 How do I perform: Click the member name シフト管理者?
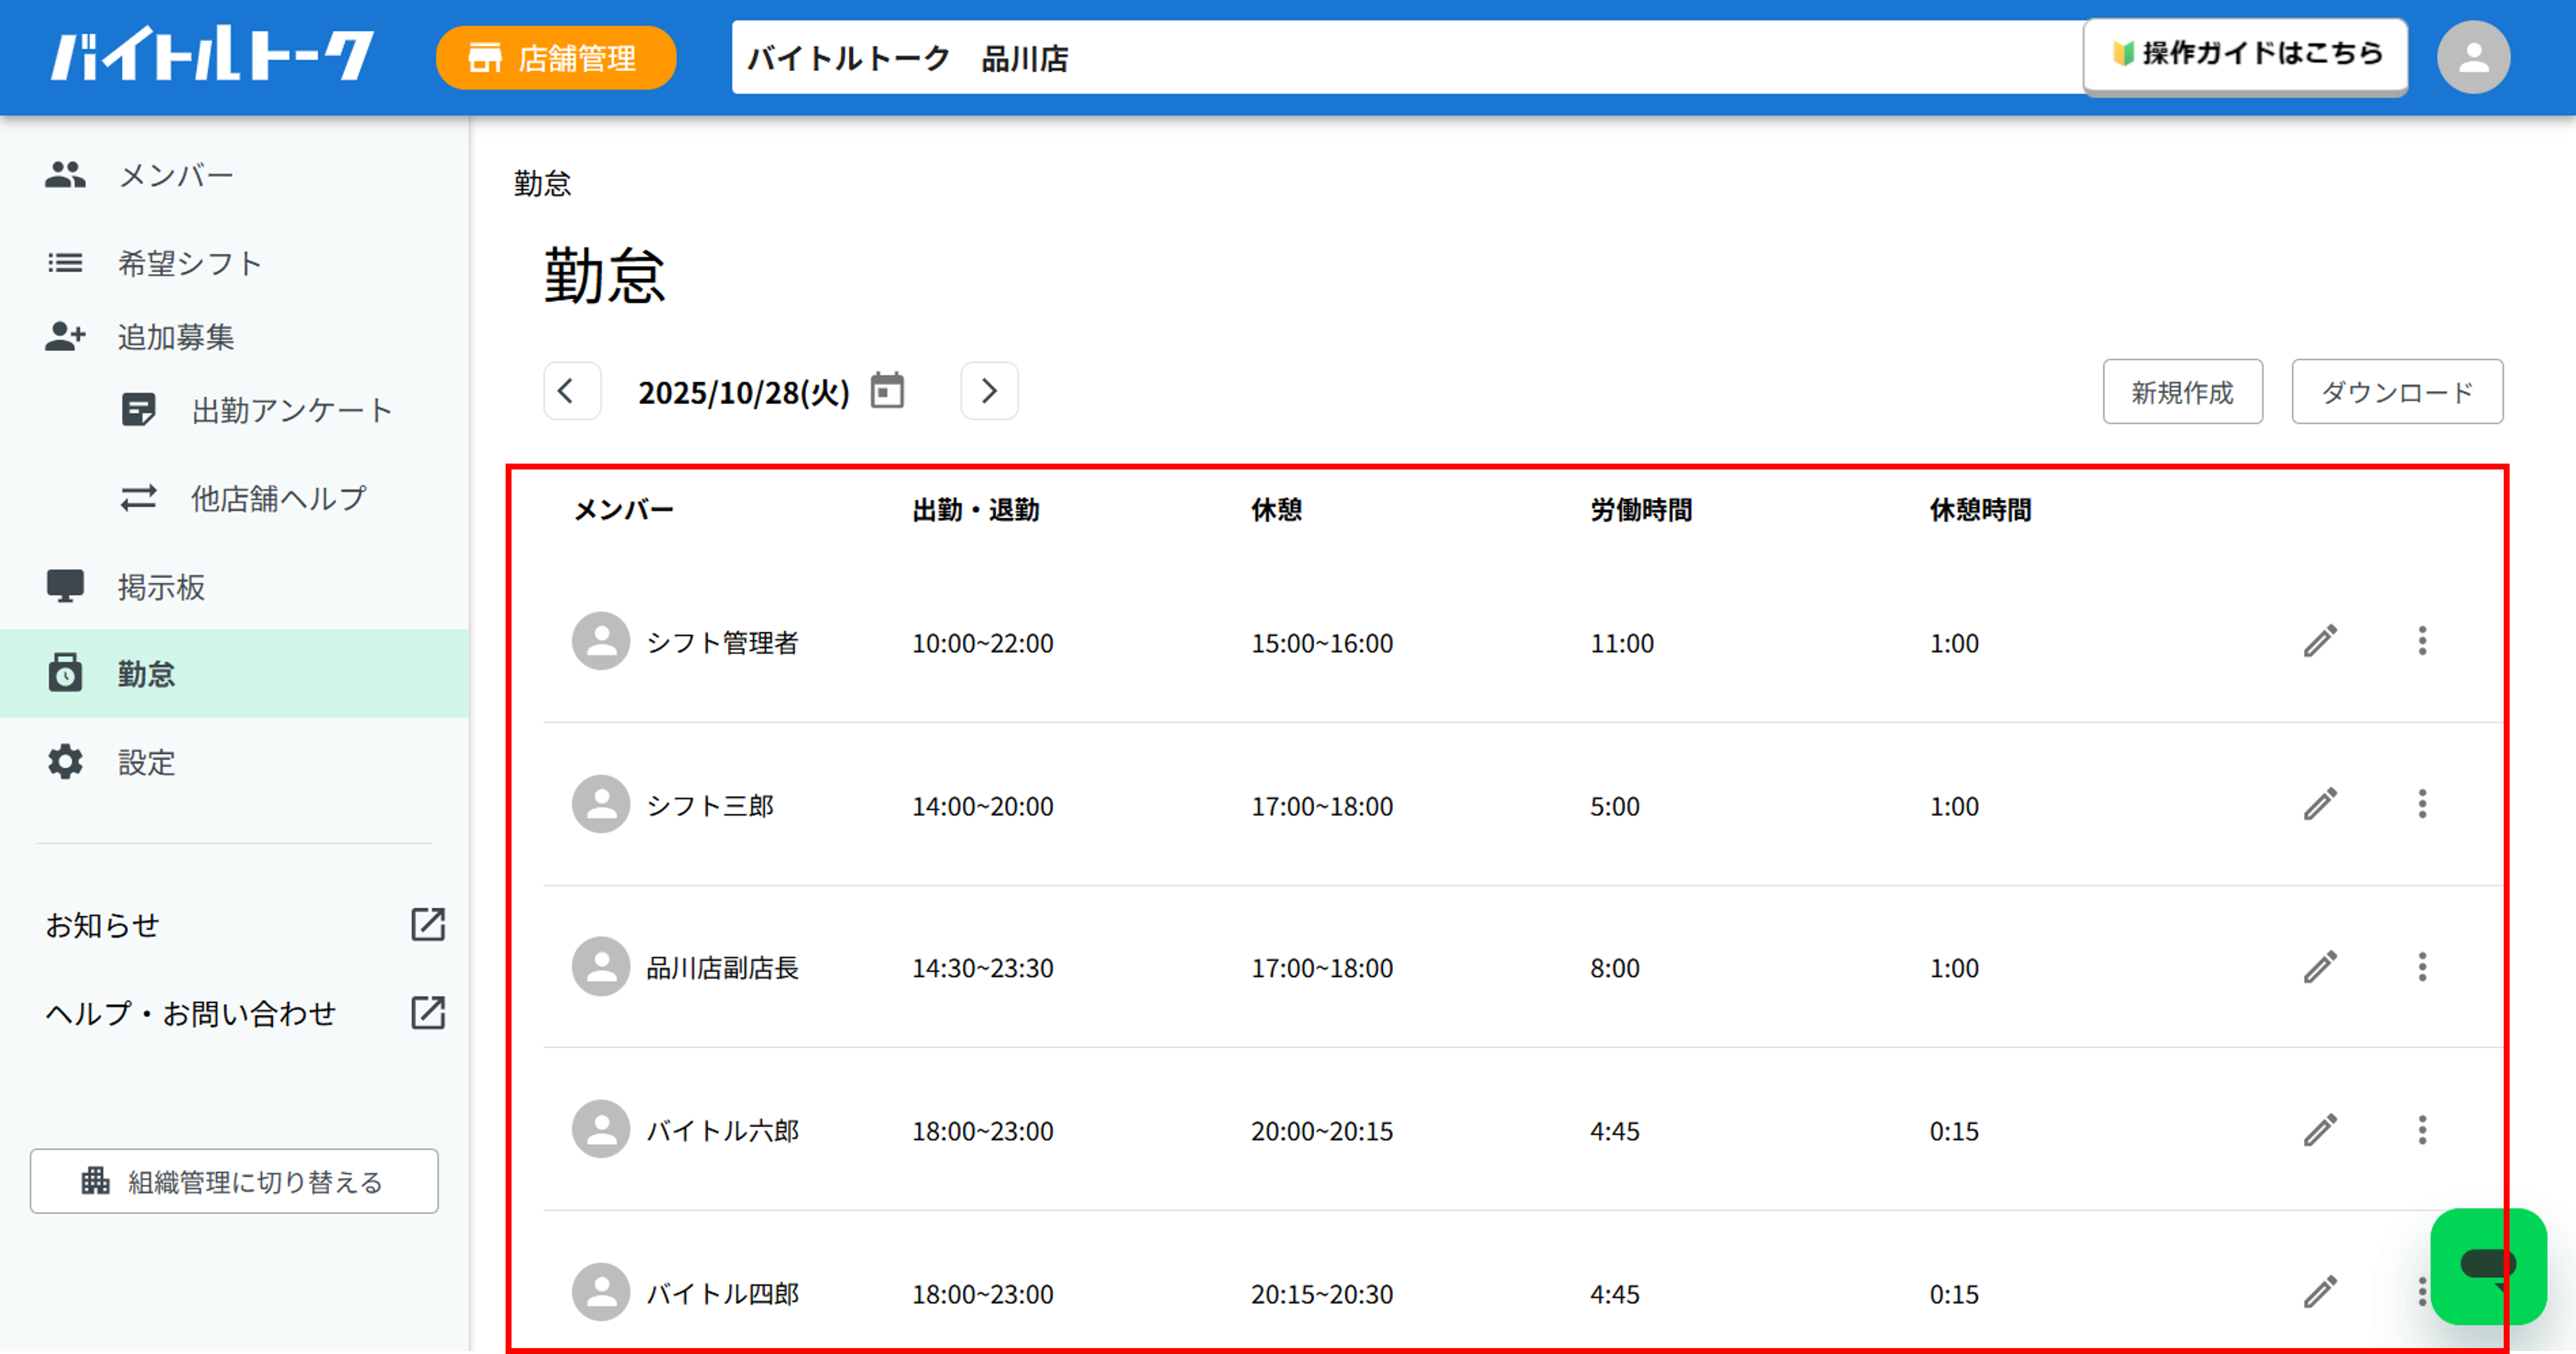pos(722,643)
